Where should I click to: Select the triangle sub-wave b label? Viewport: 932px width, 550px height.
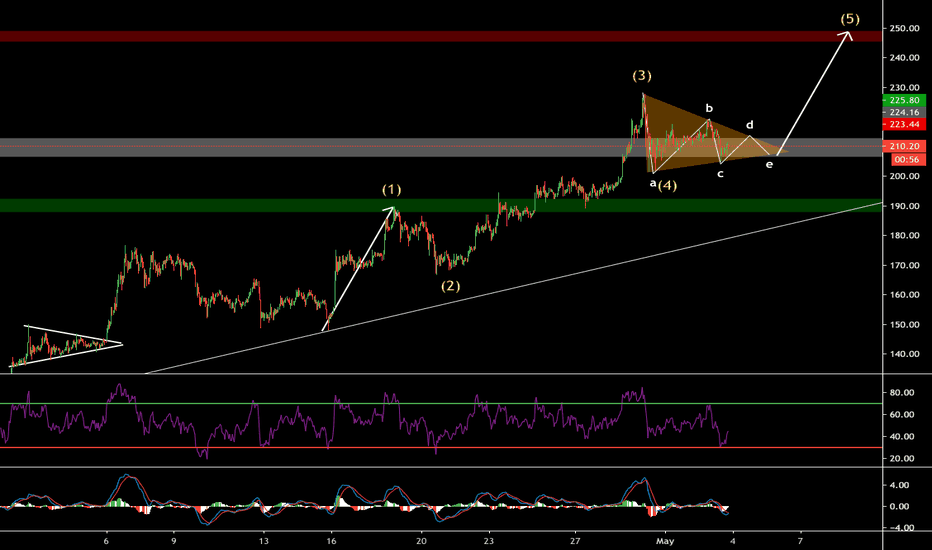point(709,108)
